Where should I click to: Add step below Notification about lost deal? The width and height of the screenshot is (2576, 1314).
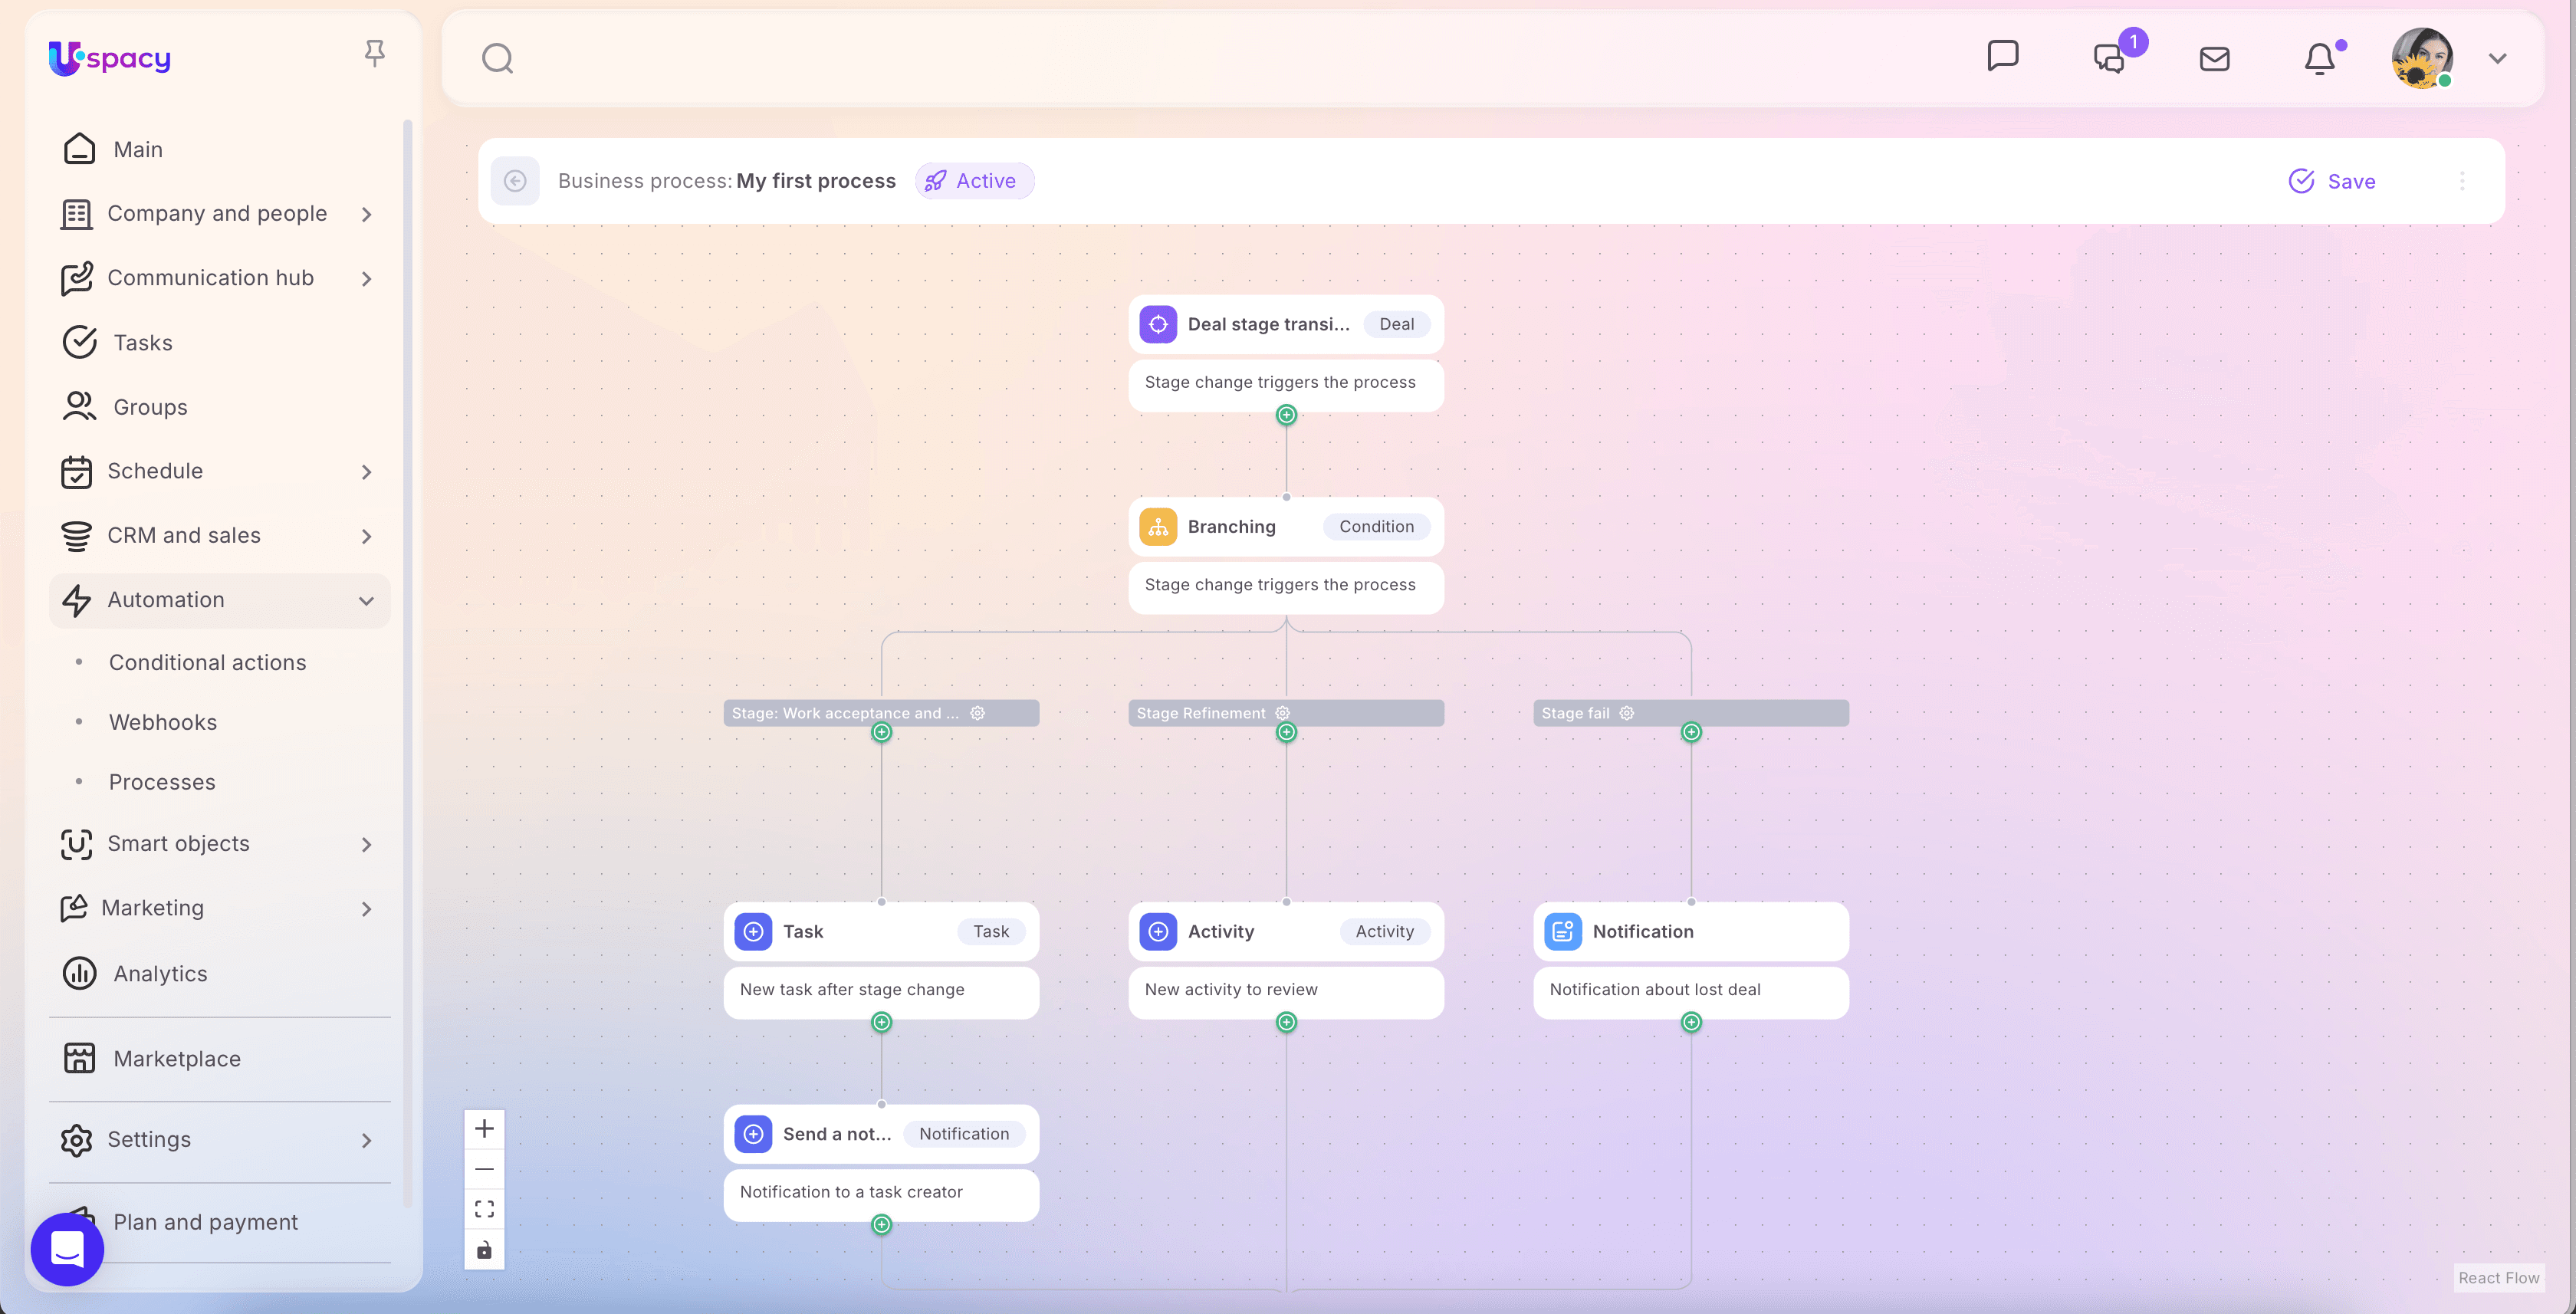point(1691,1022)
